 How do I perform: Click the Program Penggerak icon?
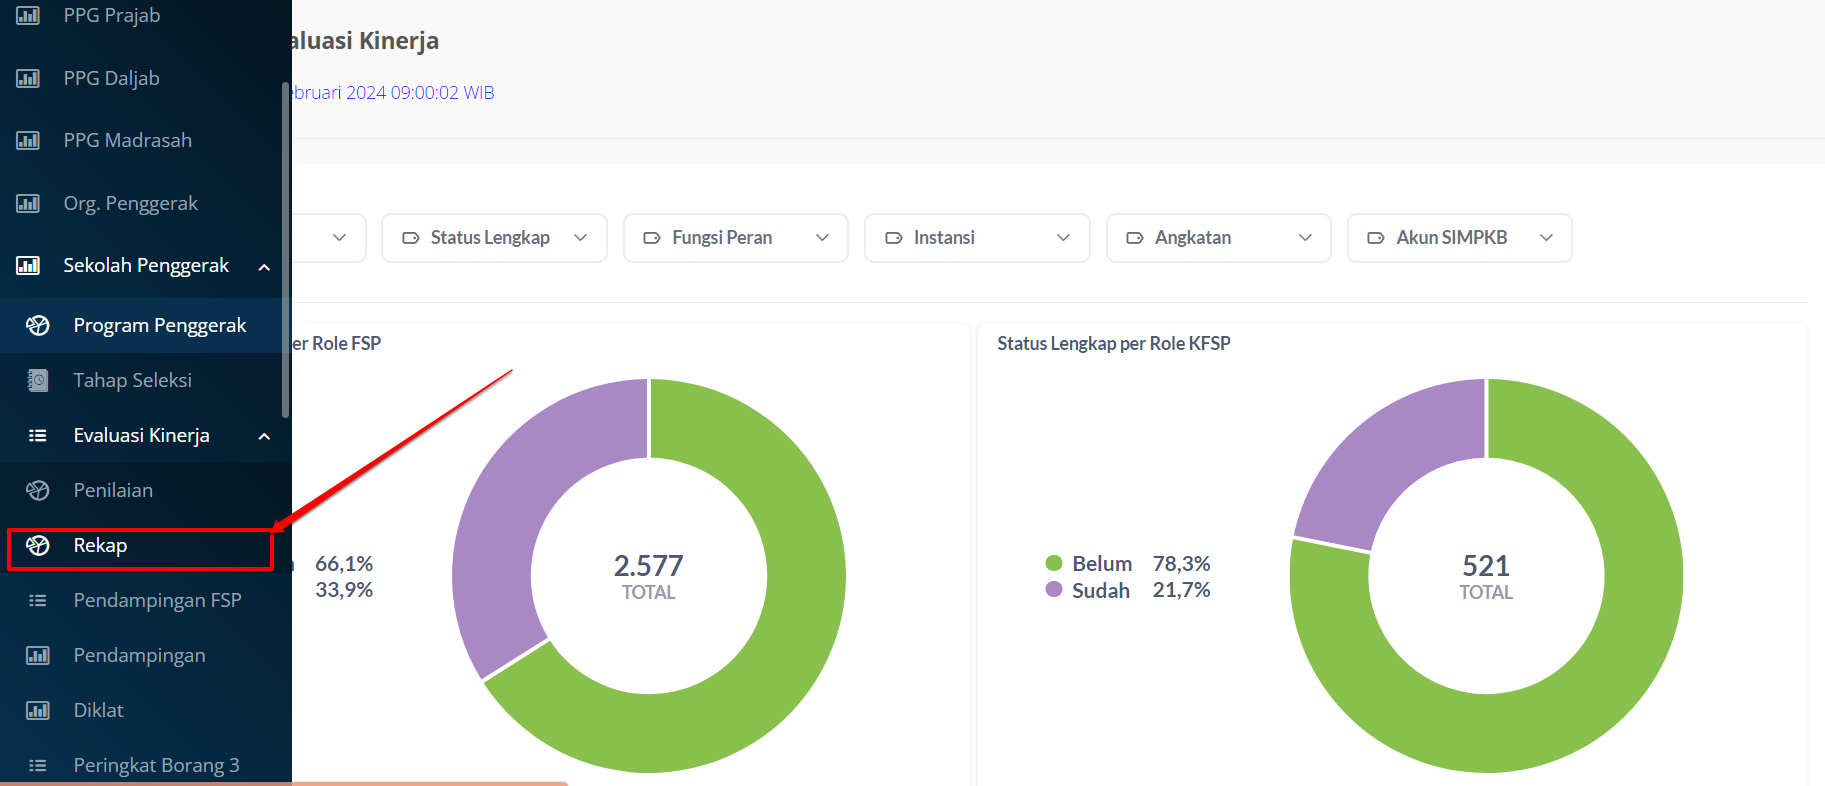point(38,325)
